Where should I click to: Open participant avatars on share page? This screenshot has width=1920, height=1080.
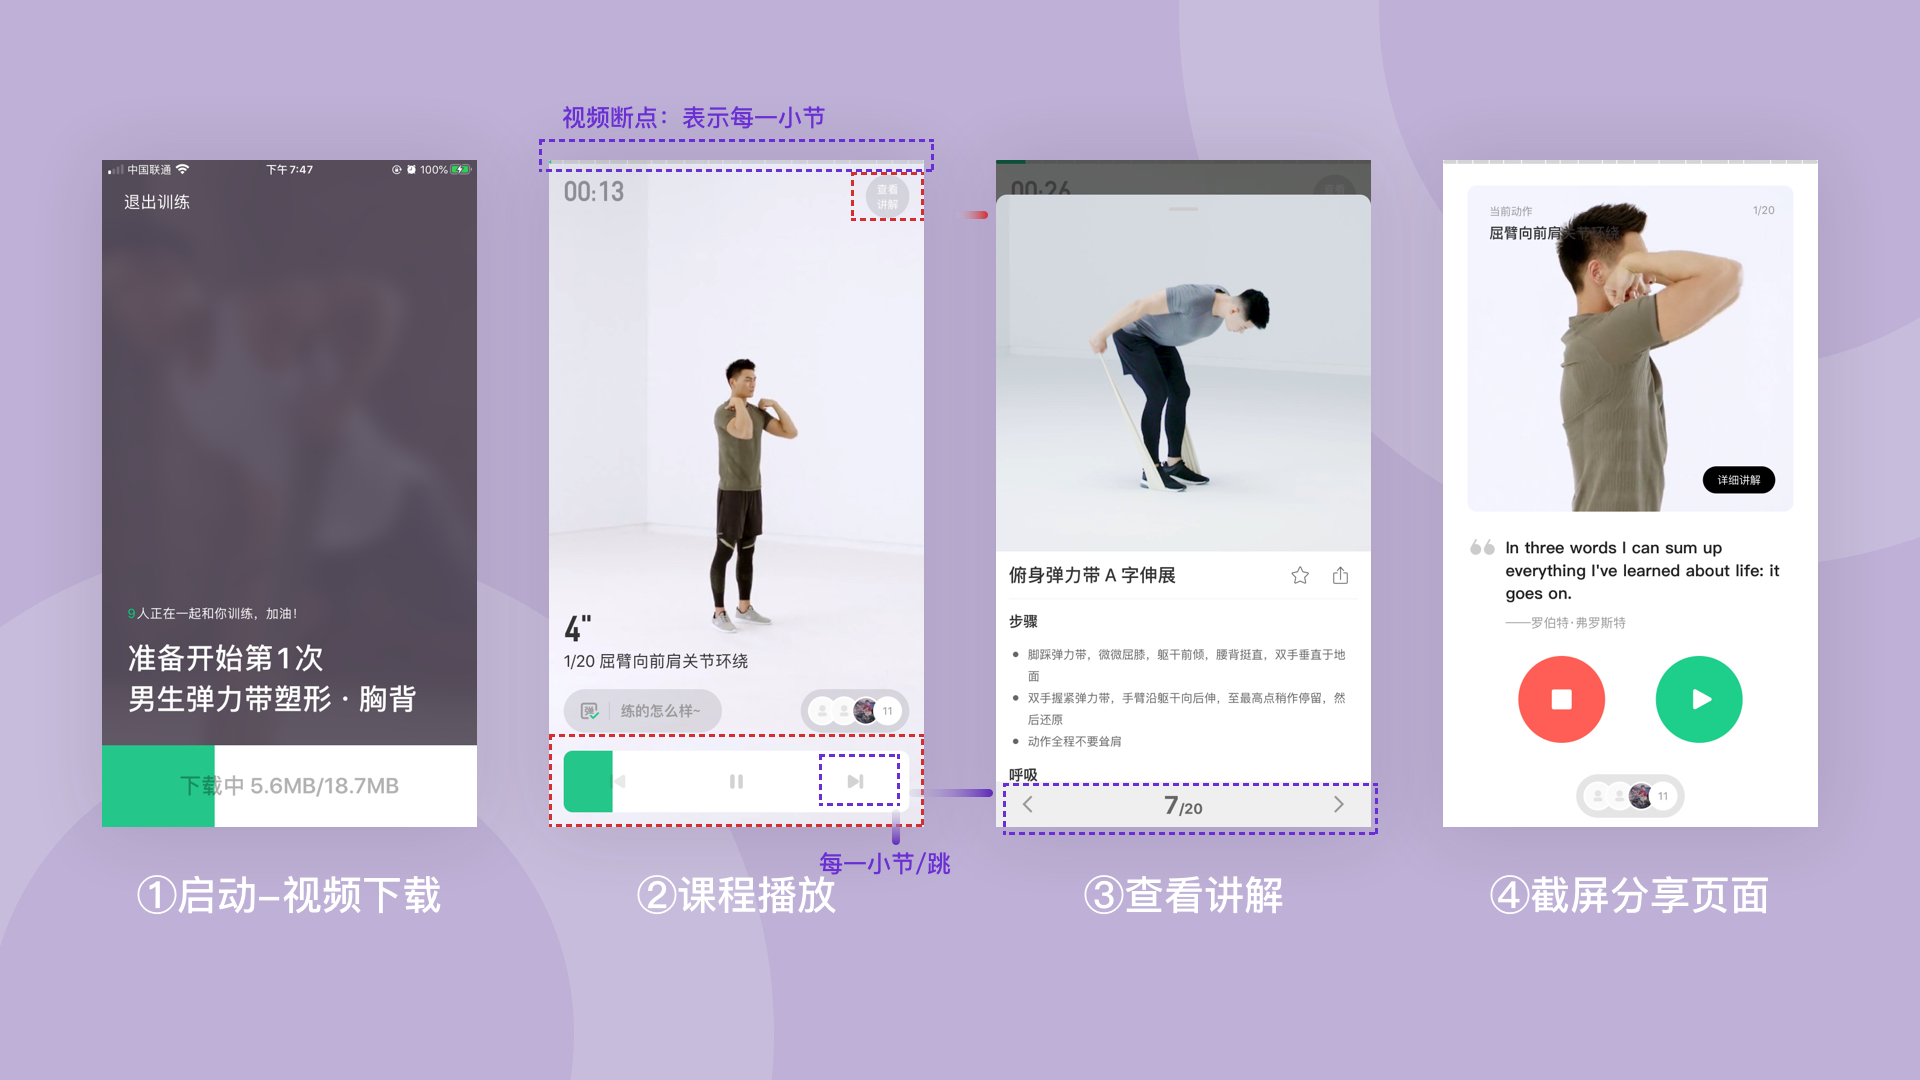(1630, 796)
